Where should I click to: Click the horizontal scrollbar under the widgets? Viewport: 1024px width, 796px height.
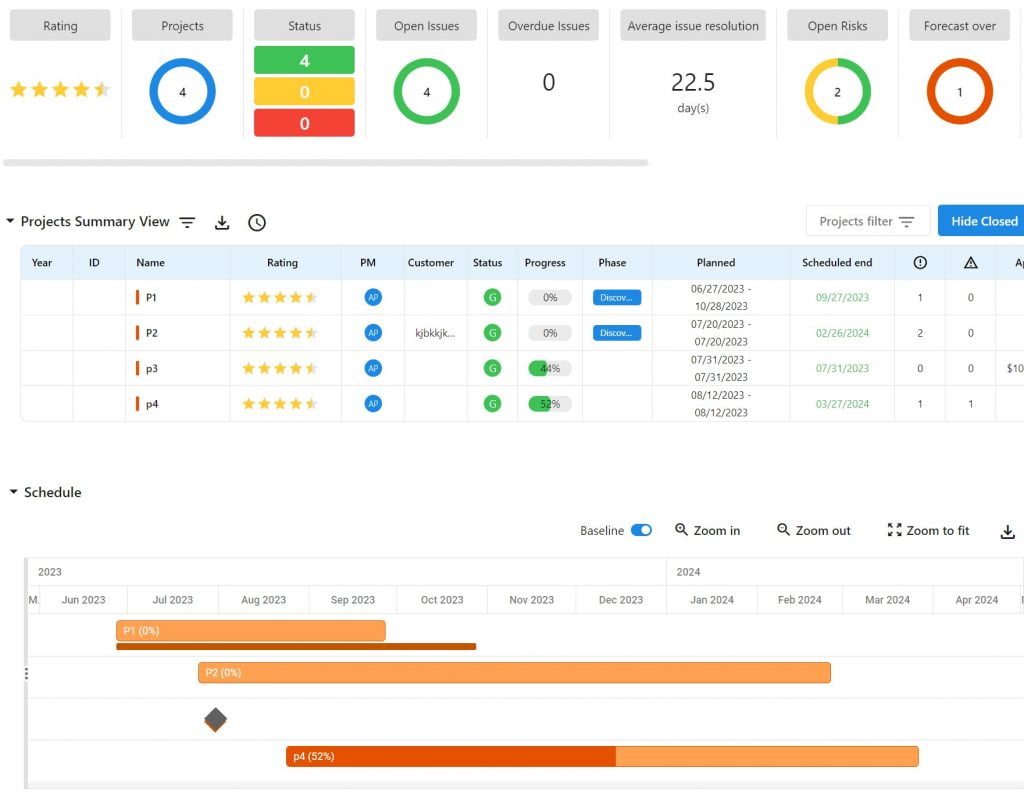click(325, 163)
